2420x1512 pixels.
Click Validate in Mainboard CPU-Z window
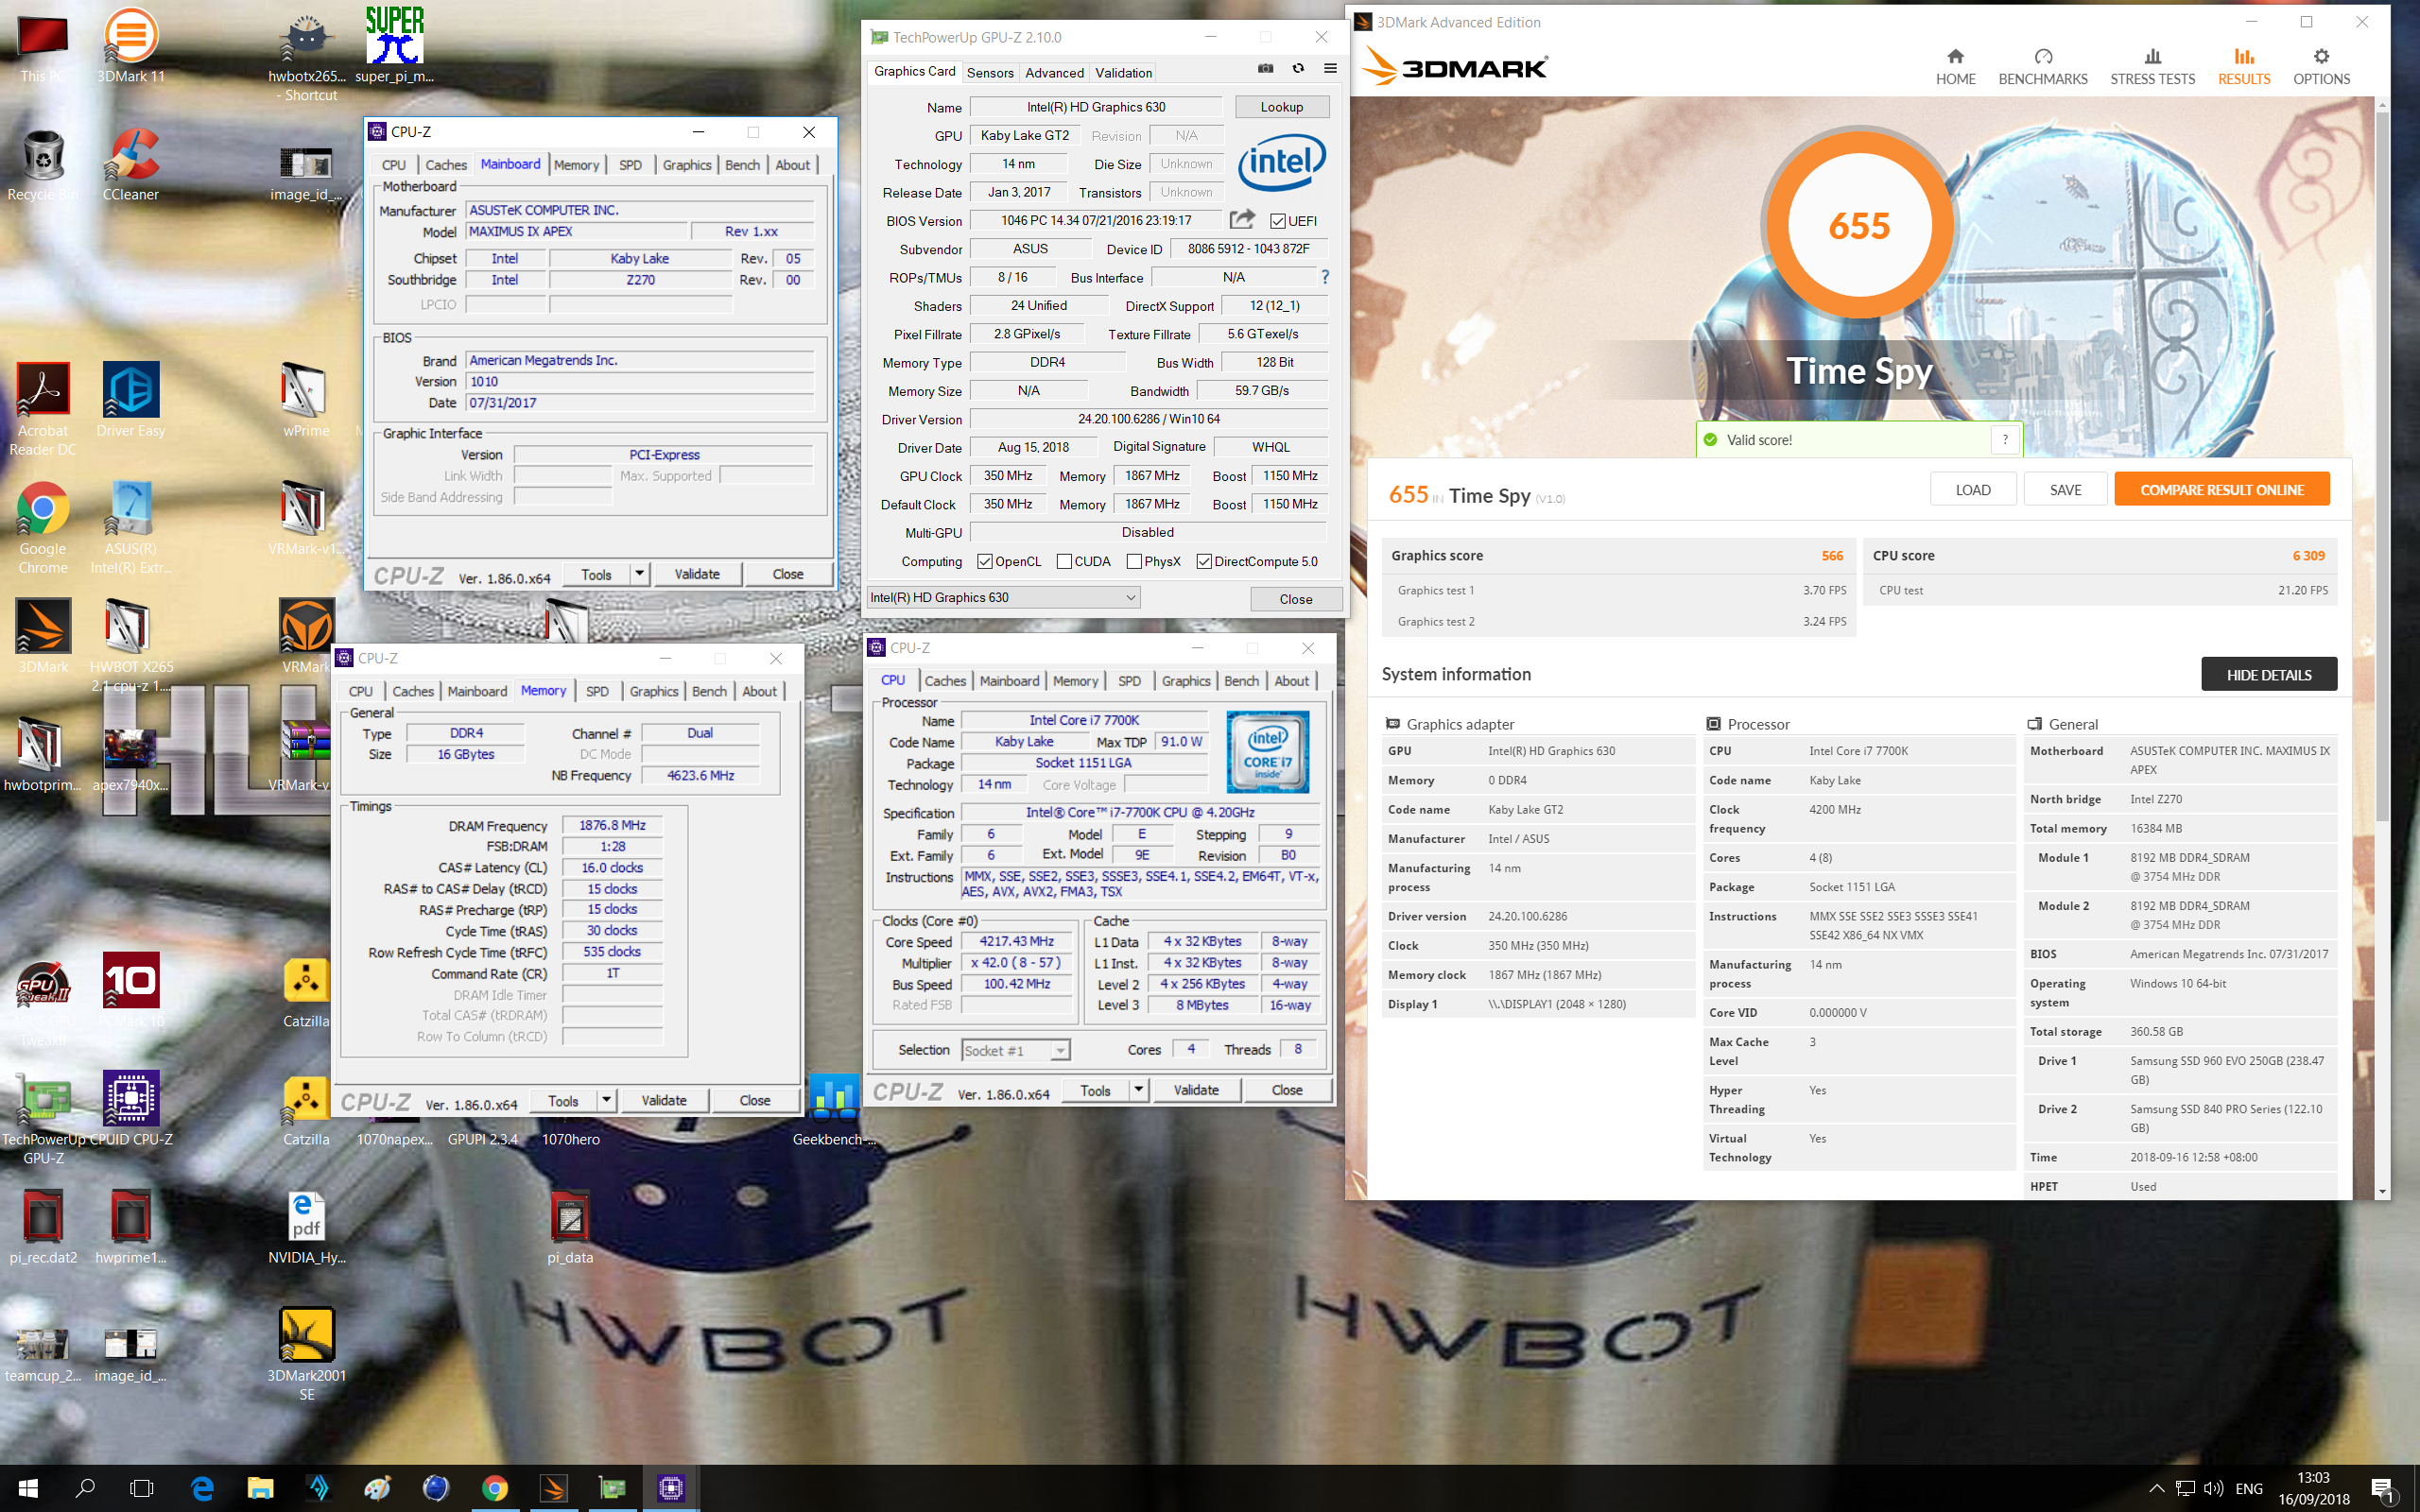(x=697, y=574)
